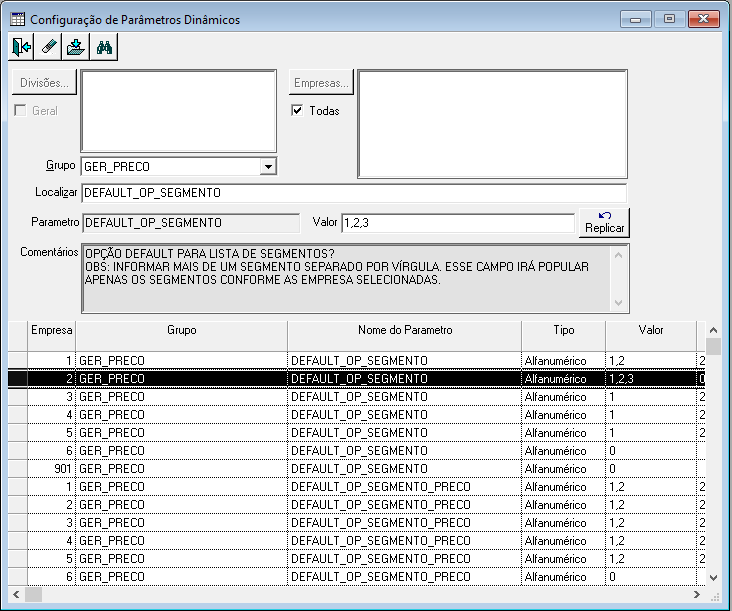Click the Valor column header
This screenshot has height=611, width=732.
point(651,336)
